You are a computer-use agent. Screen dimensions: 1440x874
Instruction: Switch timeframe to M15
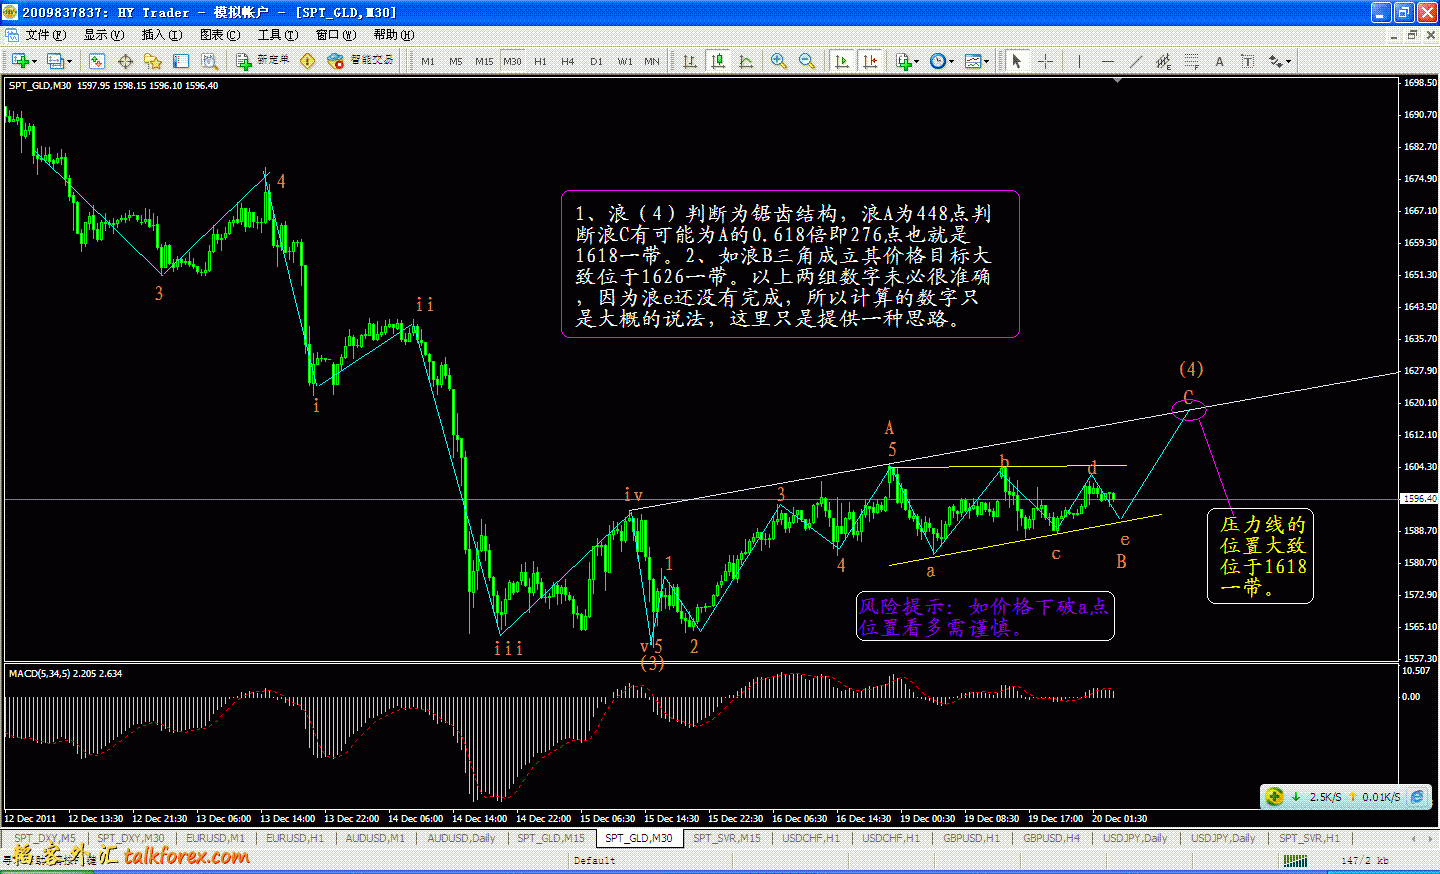pyautogui.click(x=484, y=61)
